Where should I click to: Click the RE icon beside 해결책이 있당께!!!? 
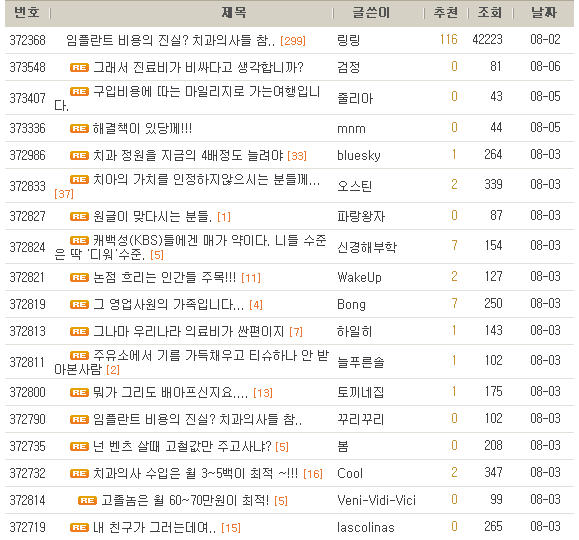pyautogui.click(x=79, y=129)
